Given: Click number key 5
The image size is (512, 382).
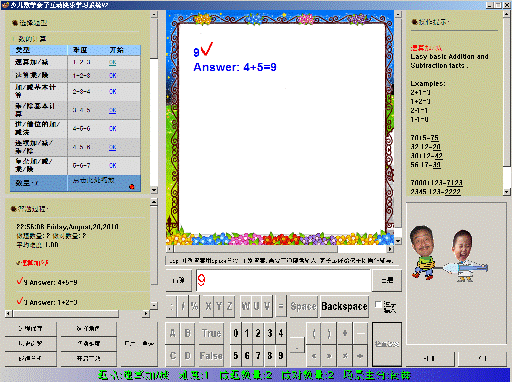Looking at the screenshot, I should [x=236, y=355].
